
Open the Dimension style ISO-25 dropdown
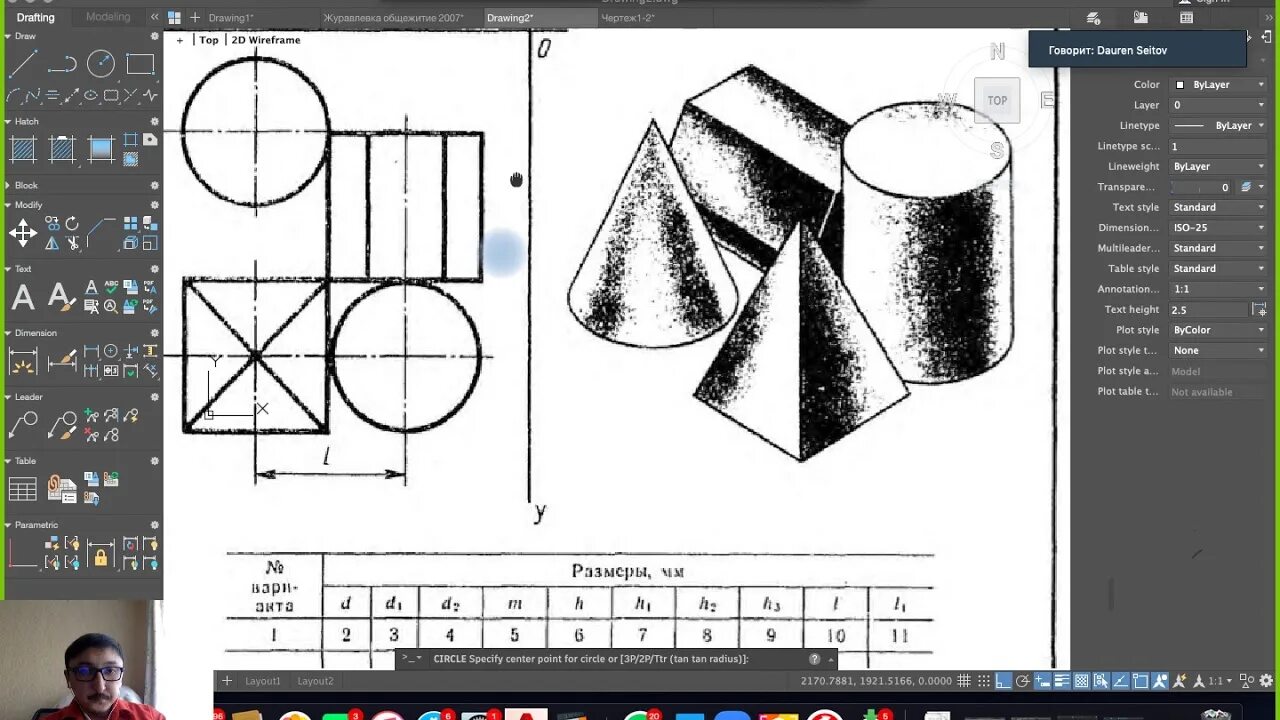tap(1219, 228)
